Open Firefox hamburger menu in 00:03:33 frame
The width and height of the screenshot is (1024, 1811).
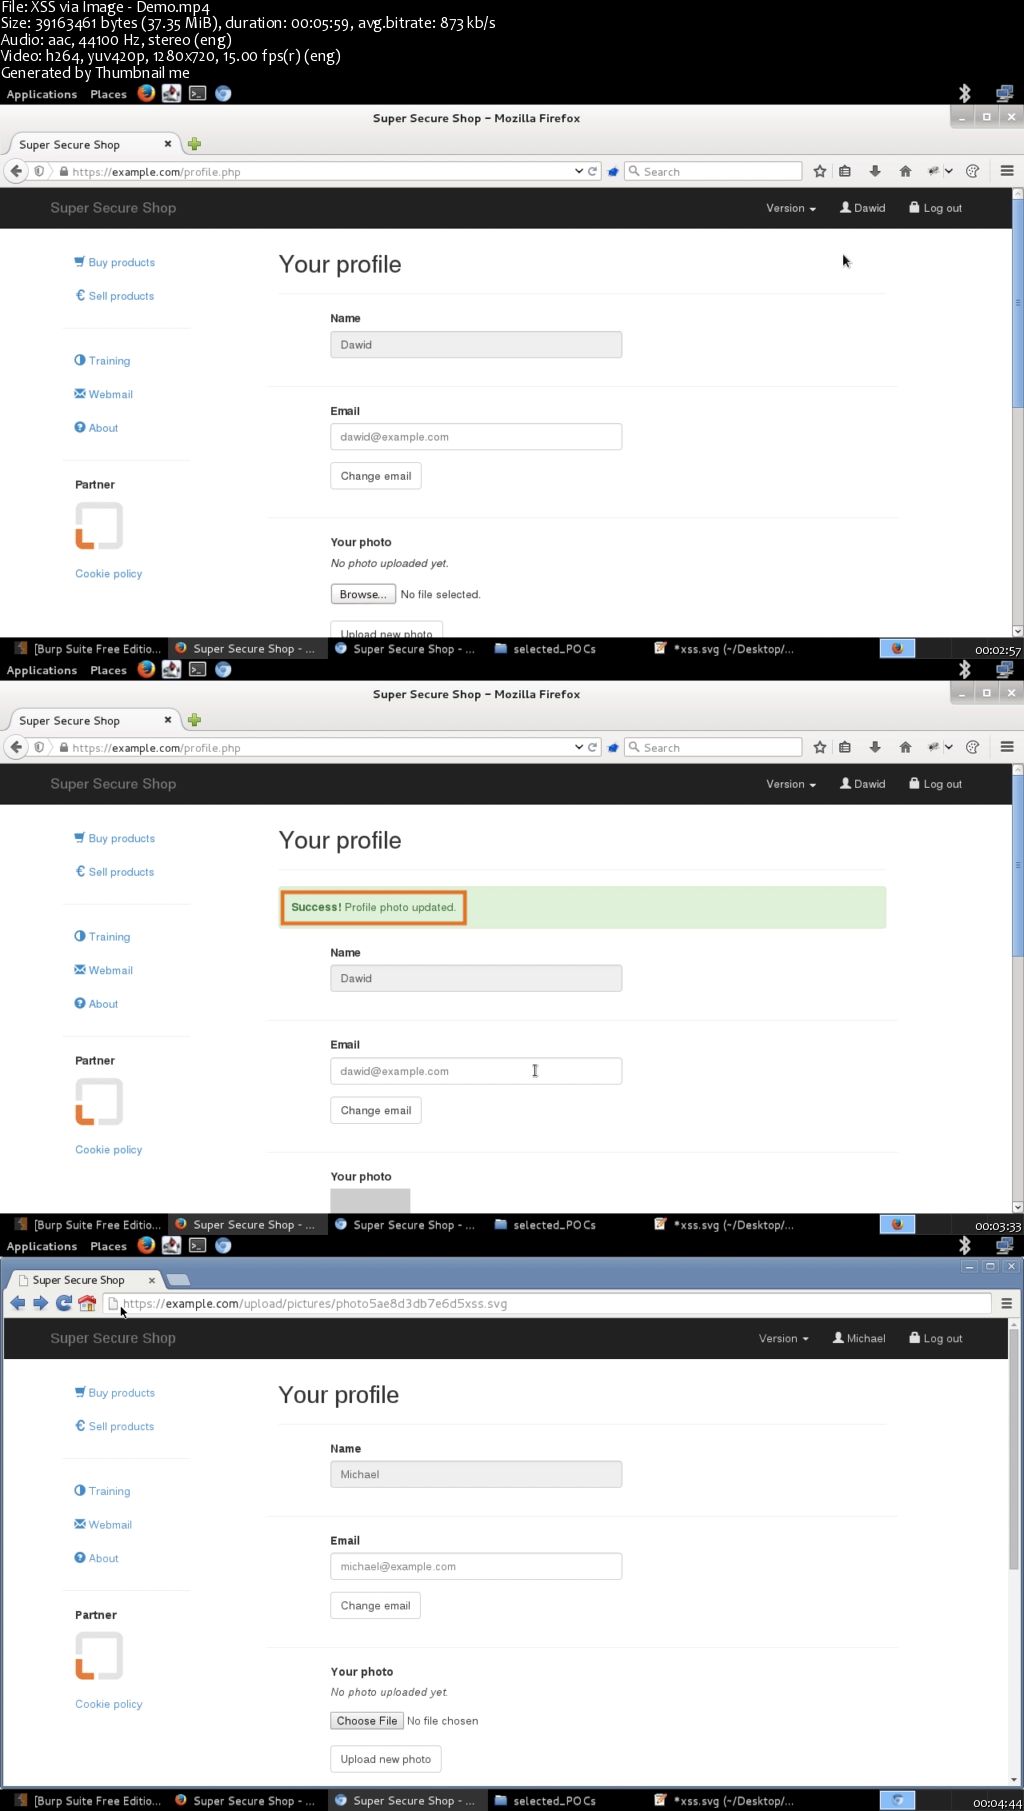pos(1007,747)
